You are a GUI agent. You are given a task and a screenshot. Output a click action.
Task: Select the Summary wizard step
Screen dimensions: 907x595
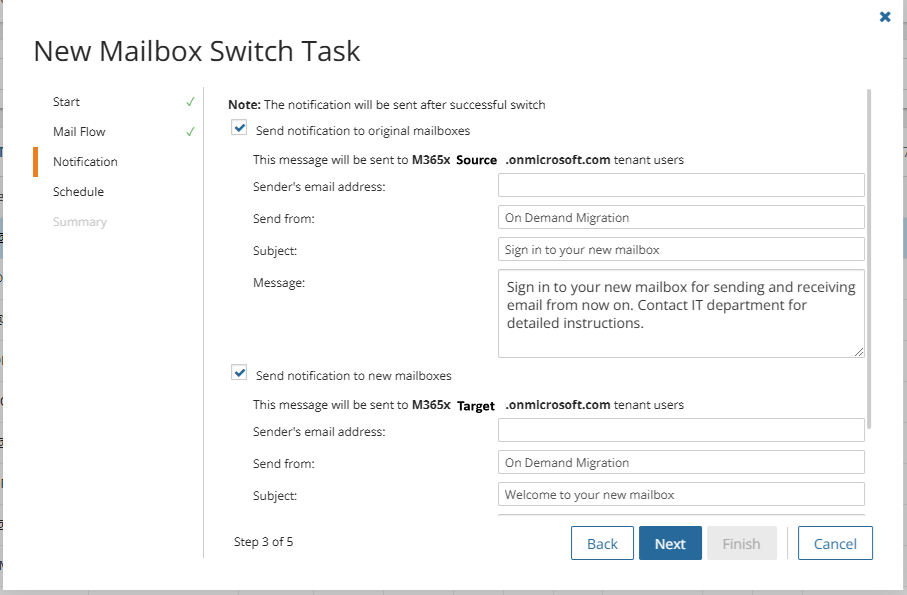[x=80, y=222]
